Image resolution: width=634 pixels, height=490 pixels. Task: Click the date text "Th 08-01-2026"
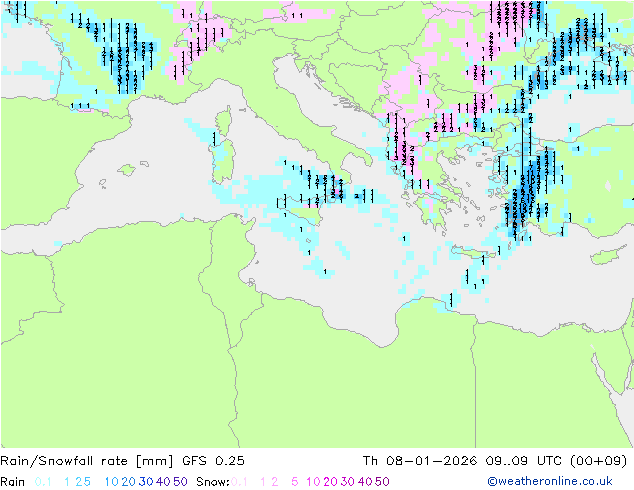click(420, 461)
